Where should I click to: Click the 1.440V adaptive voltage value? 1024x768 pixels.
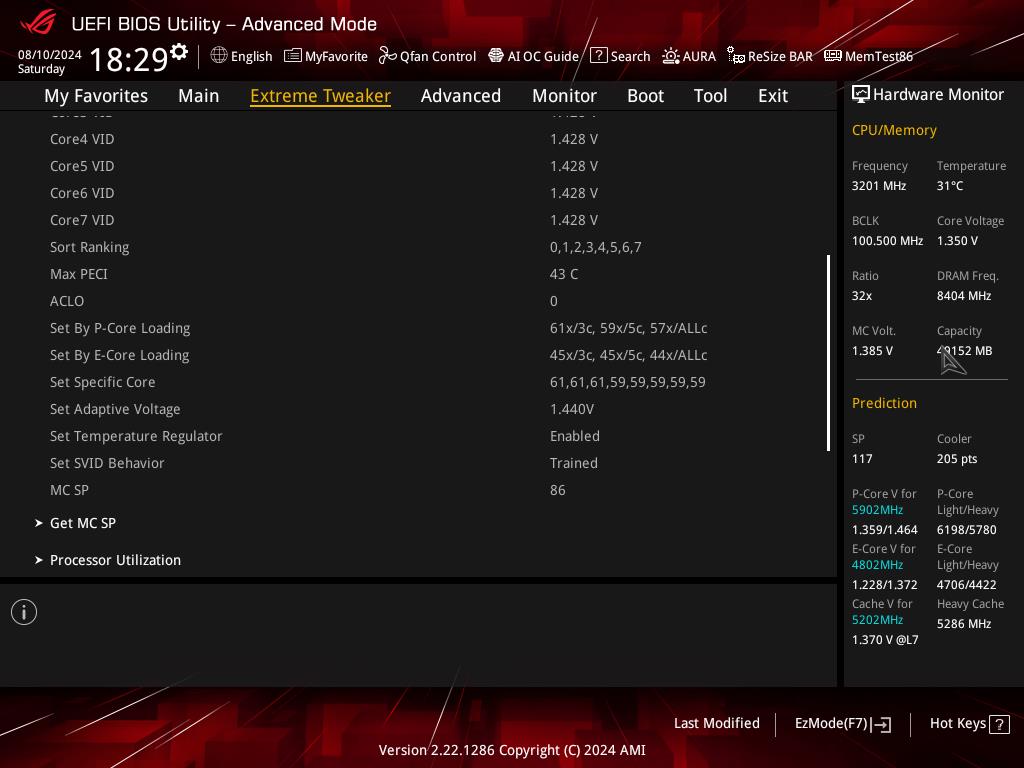point(572,409)
